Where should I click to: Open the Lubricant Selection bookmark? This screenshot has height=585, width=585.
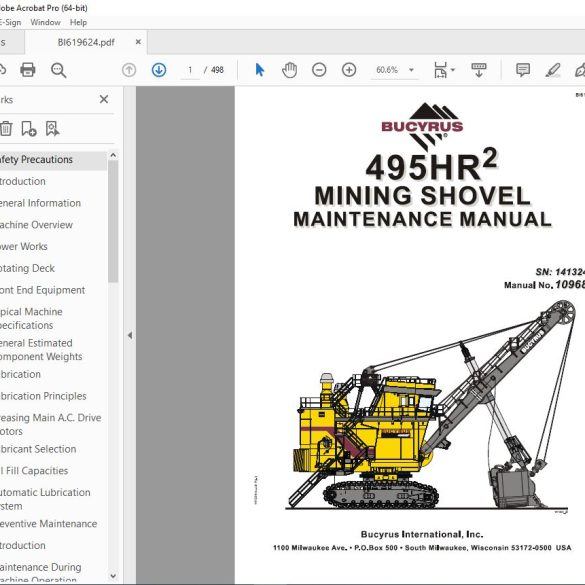click(x=38, y=449)
